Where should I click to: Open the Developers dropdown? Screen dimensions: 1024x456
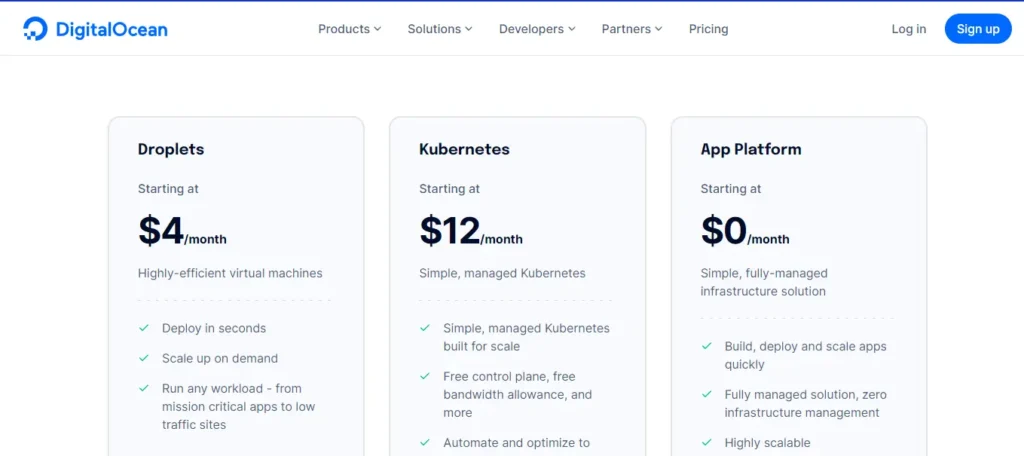(537, 29)
